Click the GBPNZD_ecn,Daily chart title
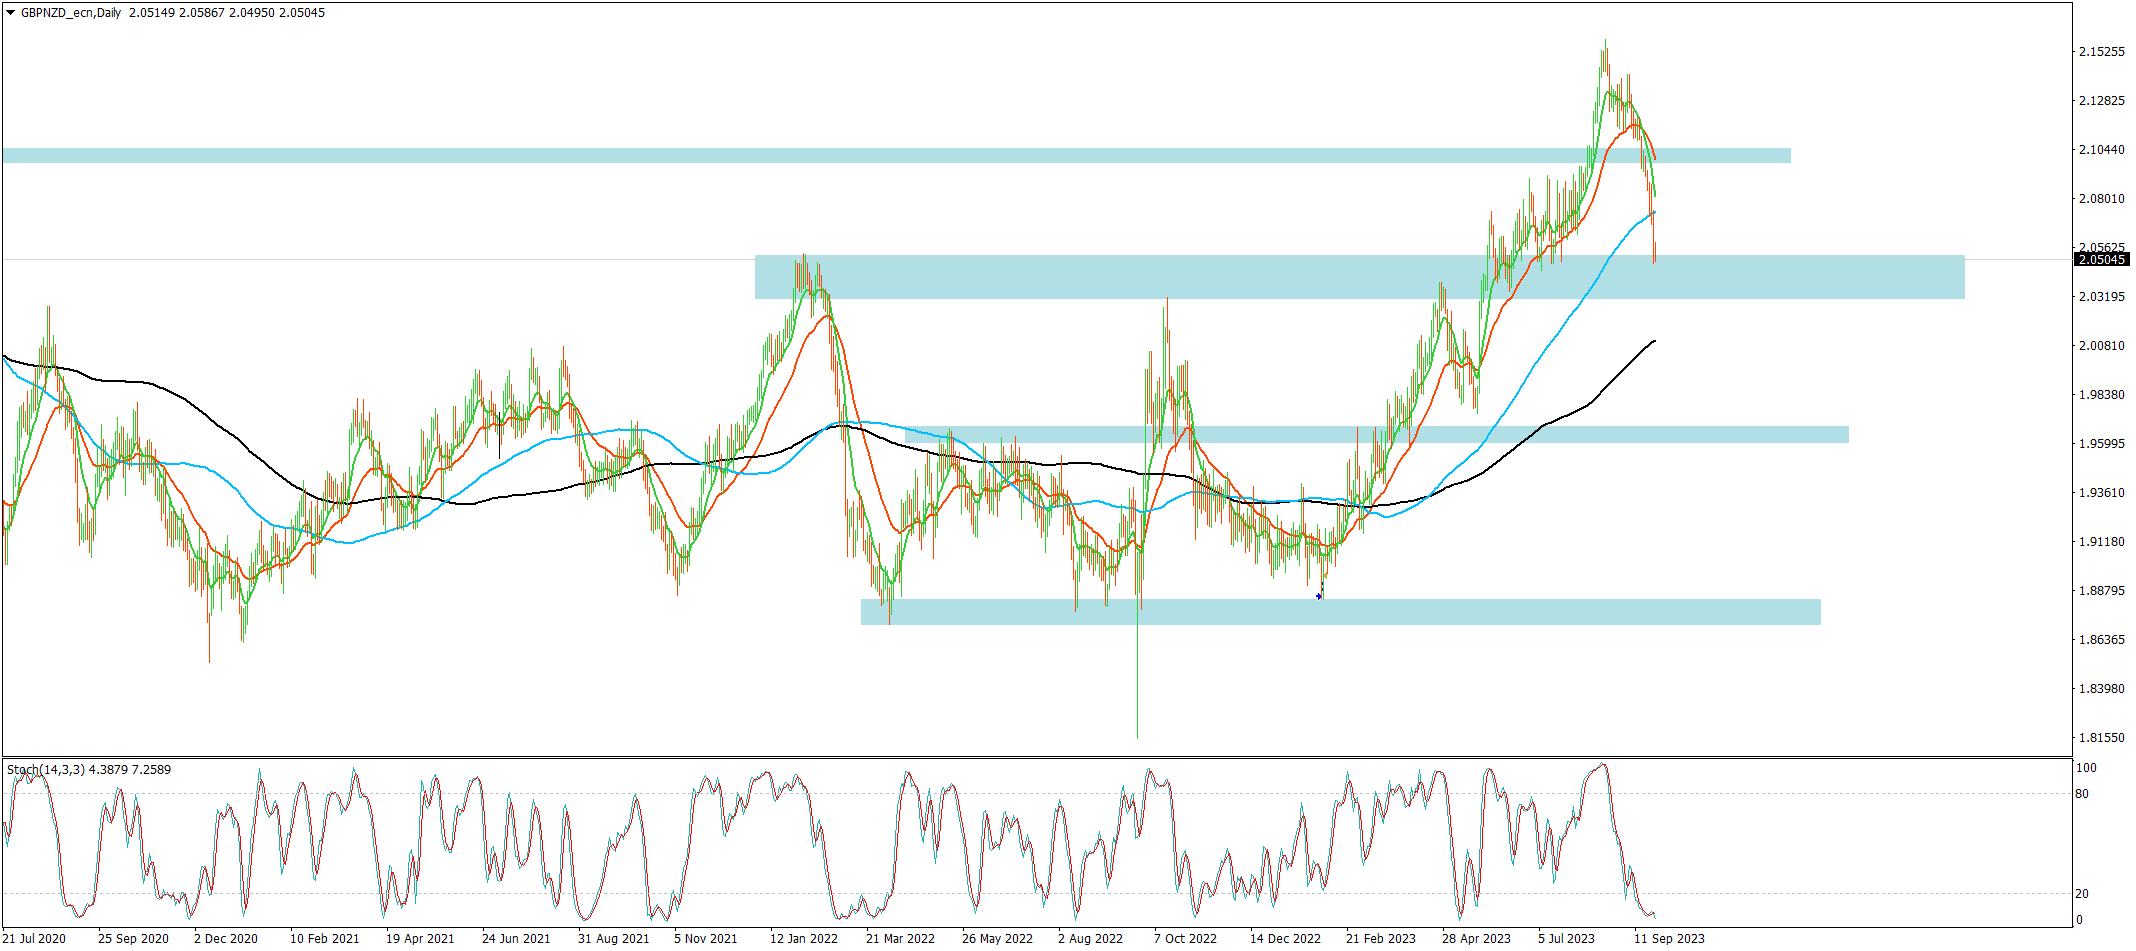Viewport: 2136px width, 951px height. pyautogui.click(x=71, y=13)
